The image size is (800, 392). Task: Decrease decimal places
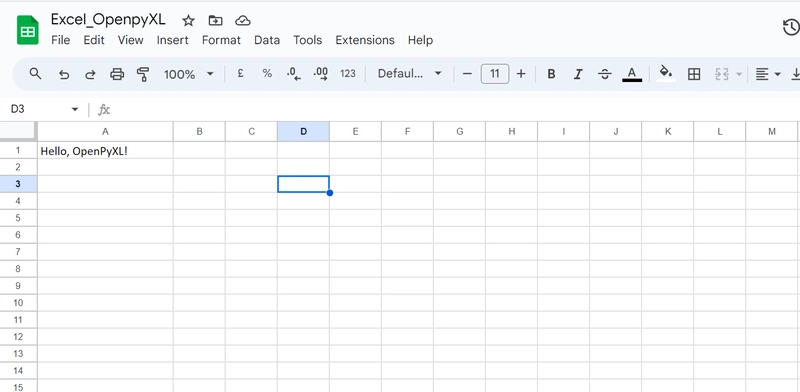[294, 74]
